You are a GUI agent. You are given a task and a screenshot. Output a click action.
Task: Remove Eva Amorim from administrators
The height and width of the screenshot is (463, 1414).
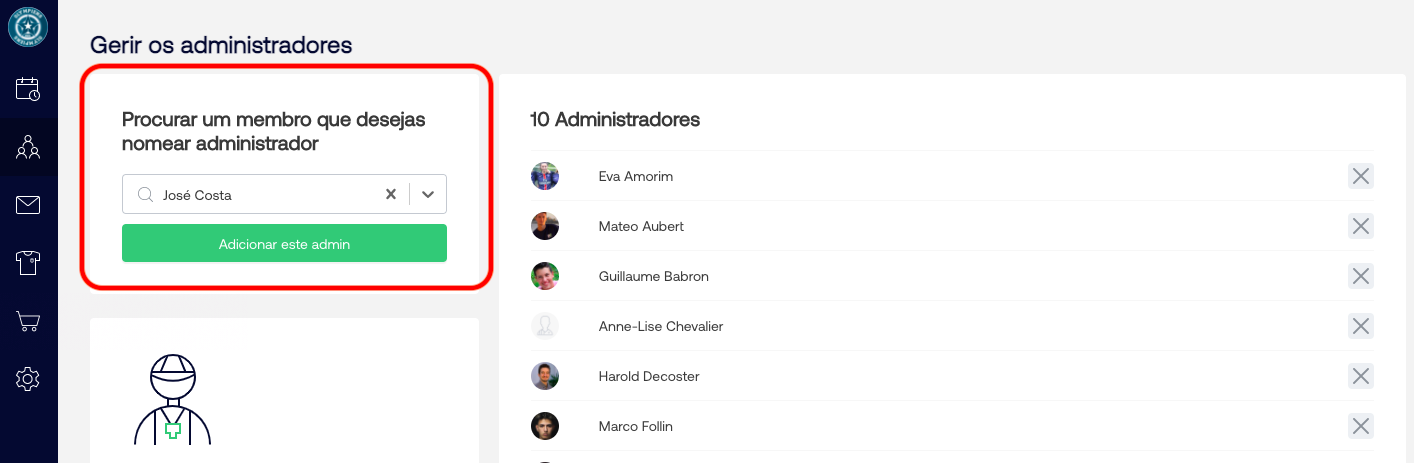[1360, 177]
